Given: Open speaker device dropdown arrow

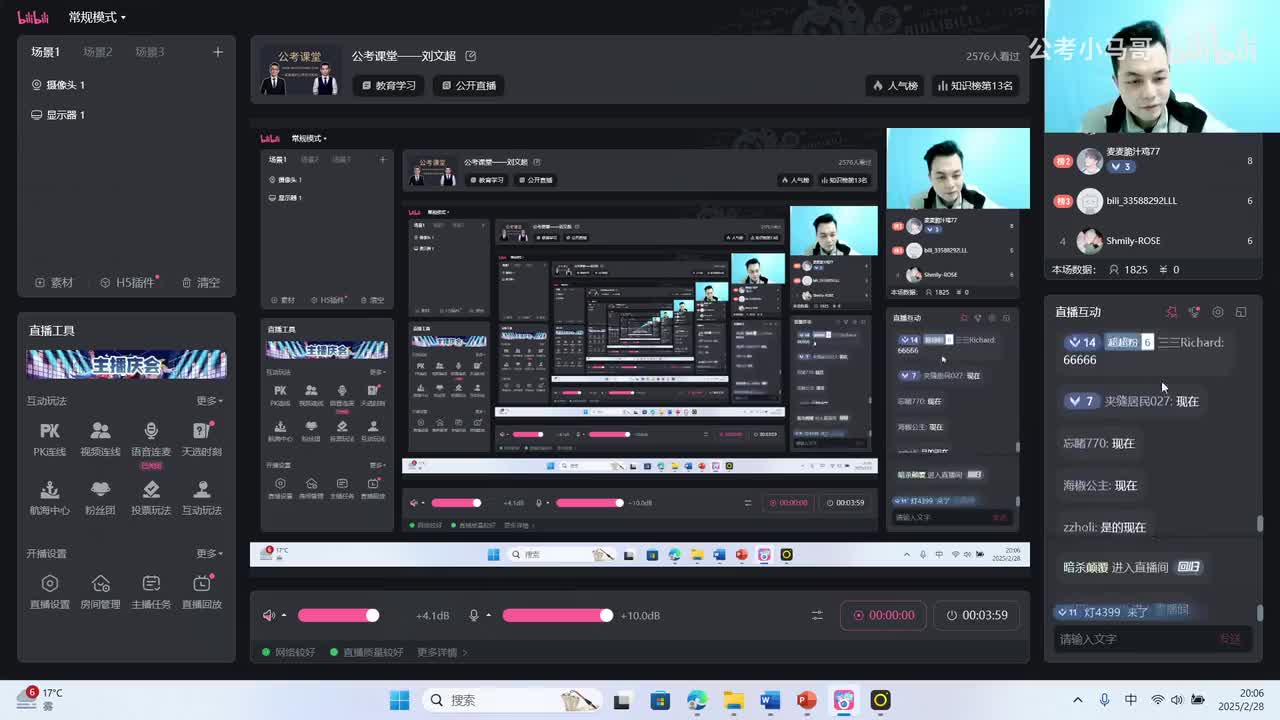Looking at the screenshot, I should pyautogui.click(x=284, y=615).
